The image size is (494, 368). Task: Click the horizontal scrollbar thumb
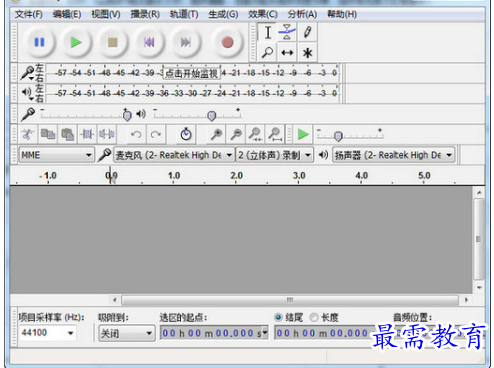[290, 300]
